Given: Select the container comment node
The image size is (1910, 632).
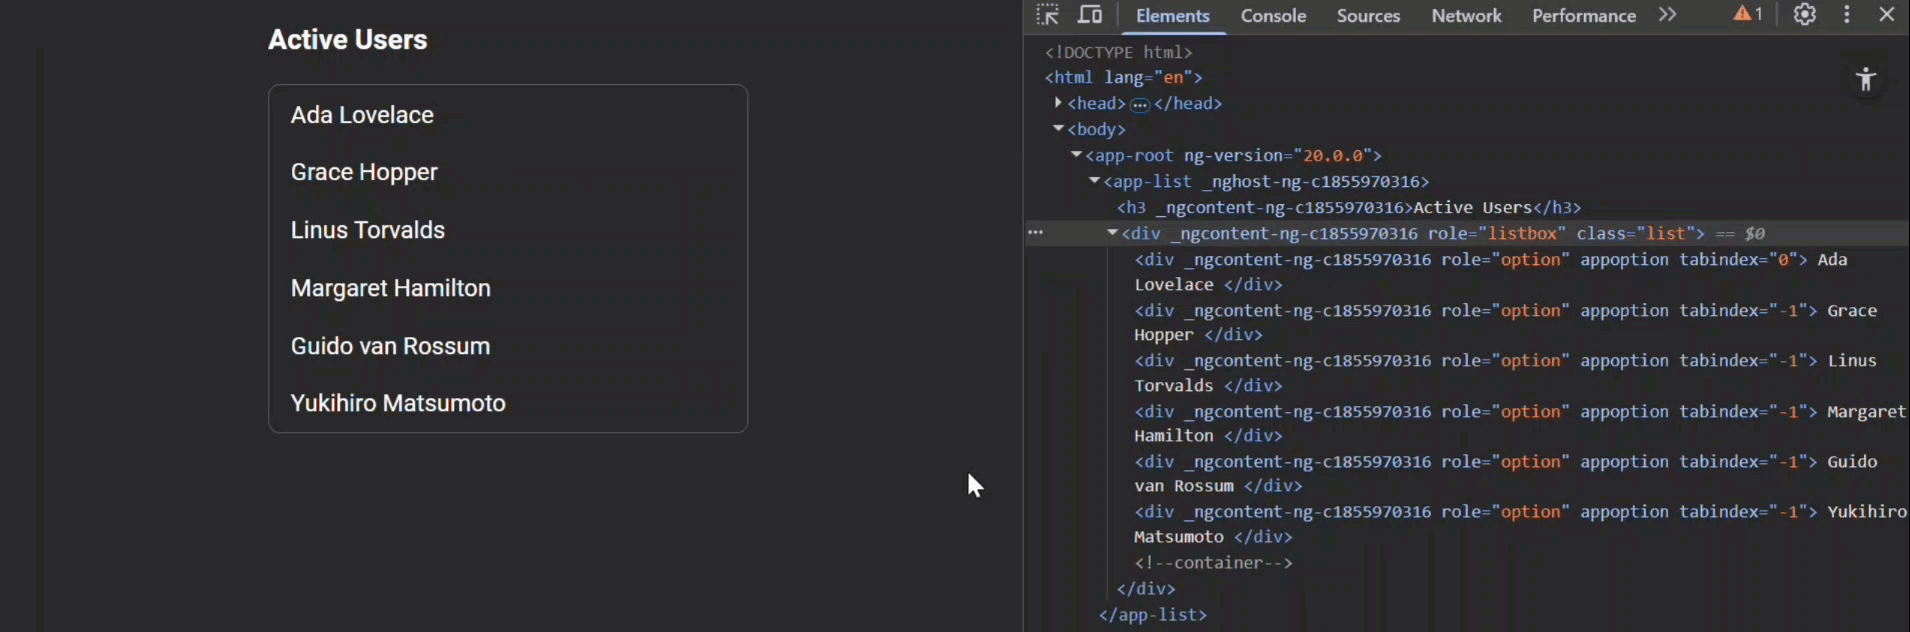Looking at the screenshot, I should click(1213, 563).
